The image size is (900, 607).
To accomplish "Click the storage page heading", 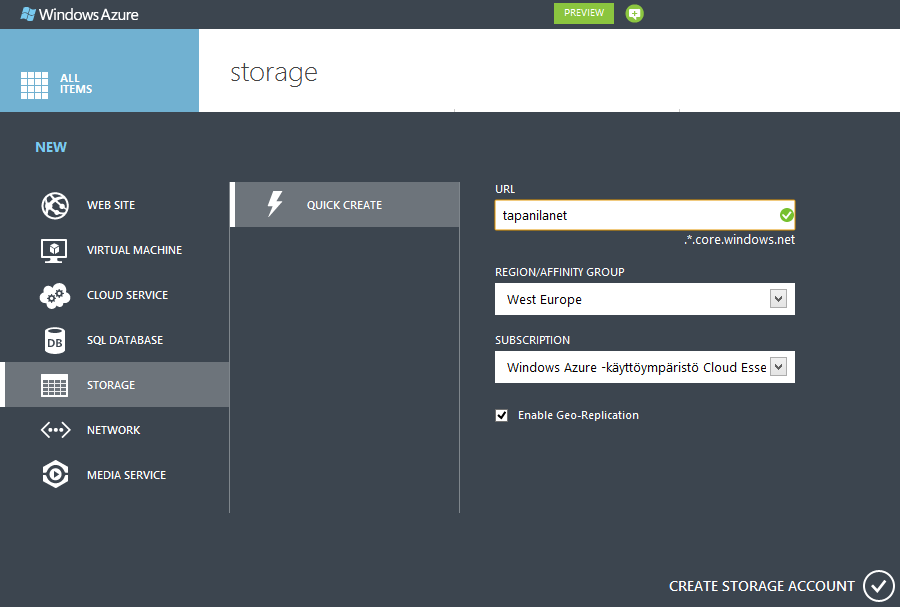I will (274, 73).
